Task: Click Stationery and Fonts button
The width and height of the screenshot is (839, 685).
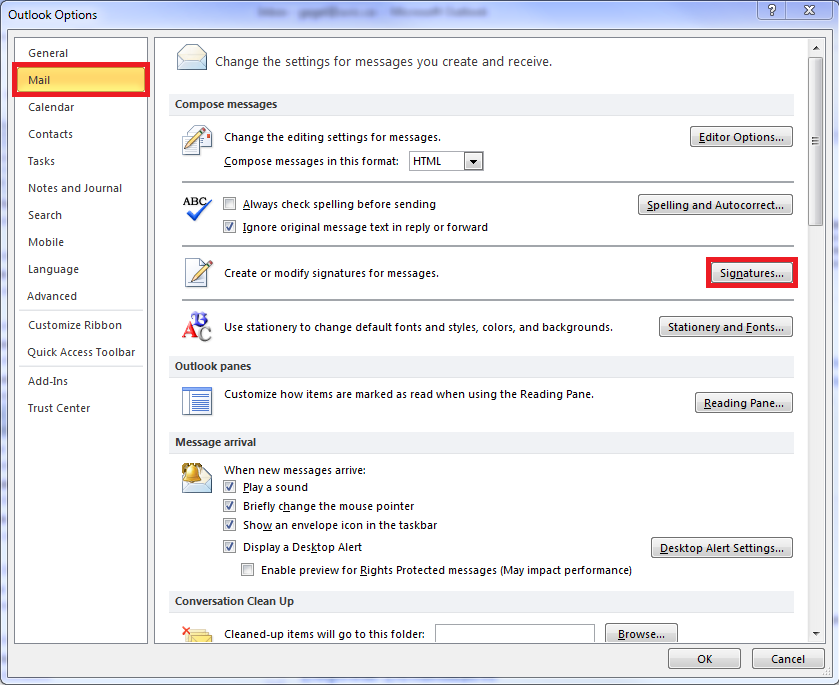Action: [x=726, y=327]
